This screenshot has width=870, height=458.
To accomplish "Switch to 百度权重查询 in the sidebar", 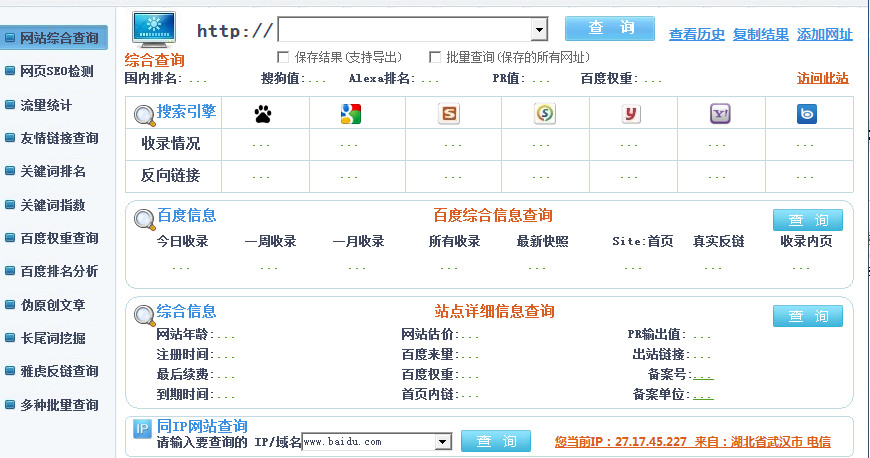I will [x=59, y=238].
